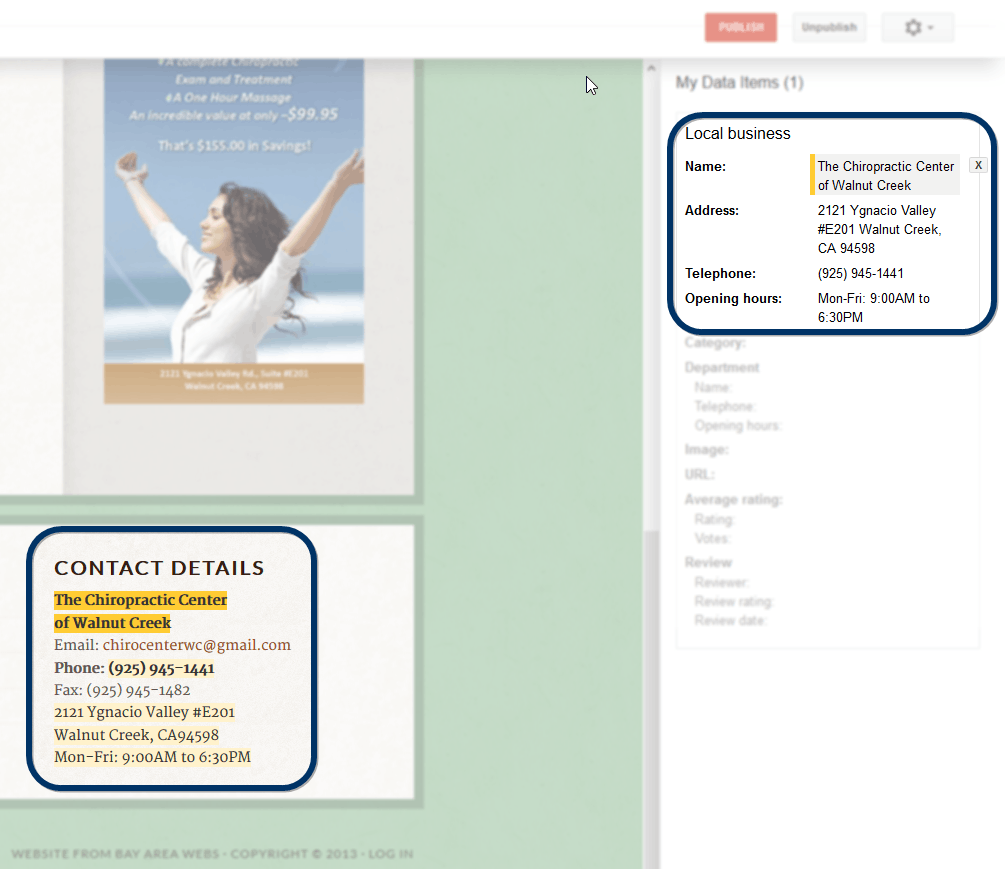Click the 2121 Ygnacio Valley #E201 address line

point(144,712)
